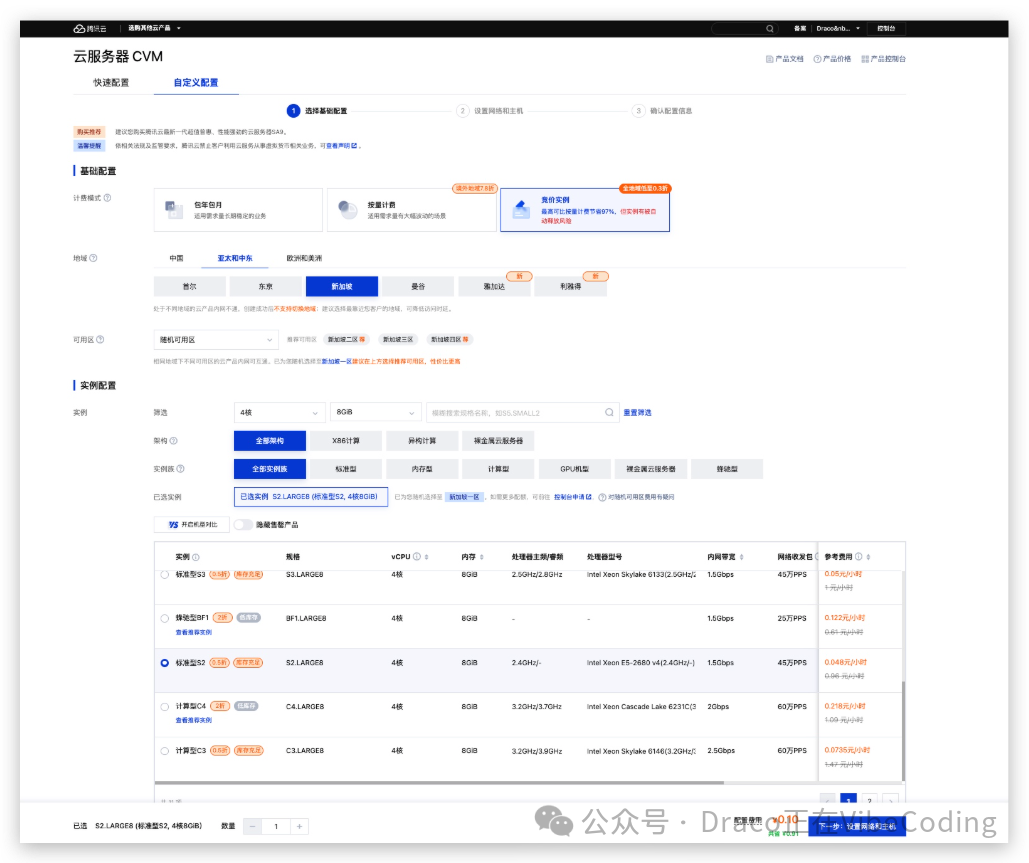Open the 产品文档 documentation icon link
The image size is (1029, 863).
coord(769,59)
